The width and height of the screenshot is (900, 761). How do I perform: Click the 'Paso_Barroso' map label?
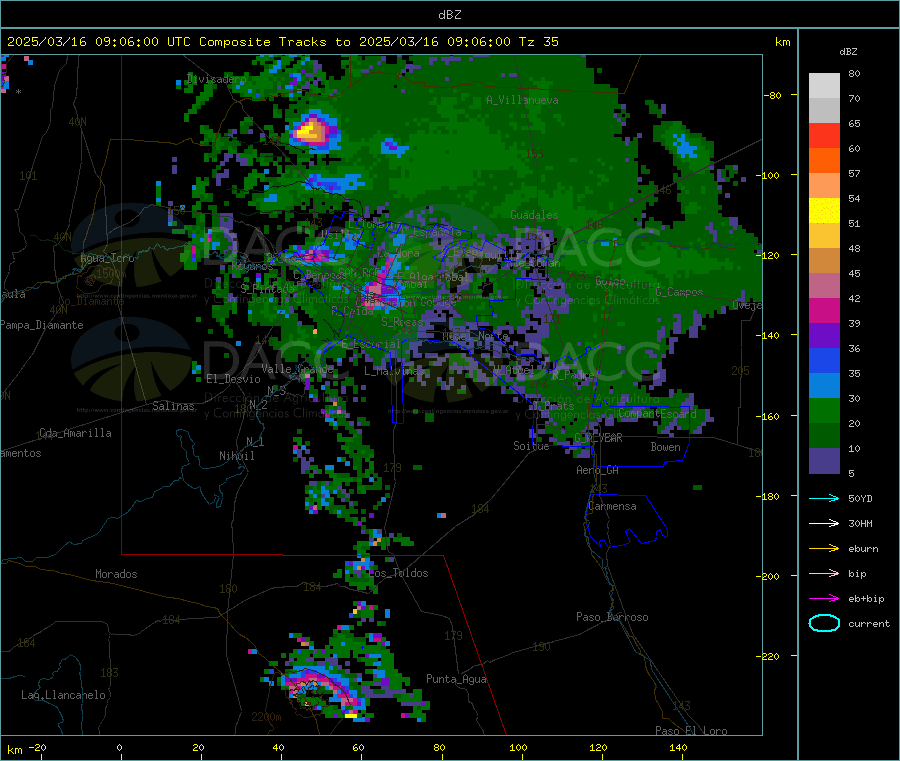click(612, 617)
